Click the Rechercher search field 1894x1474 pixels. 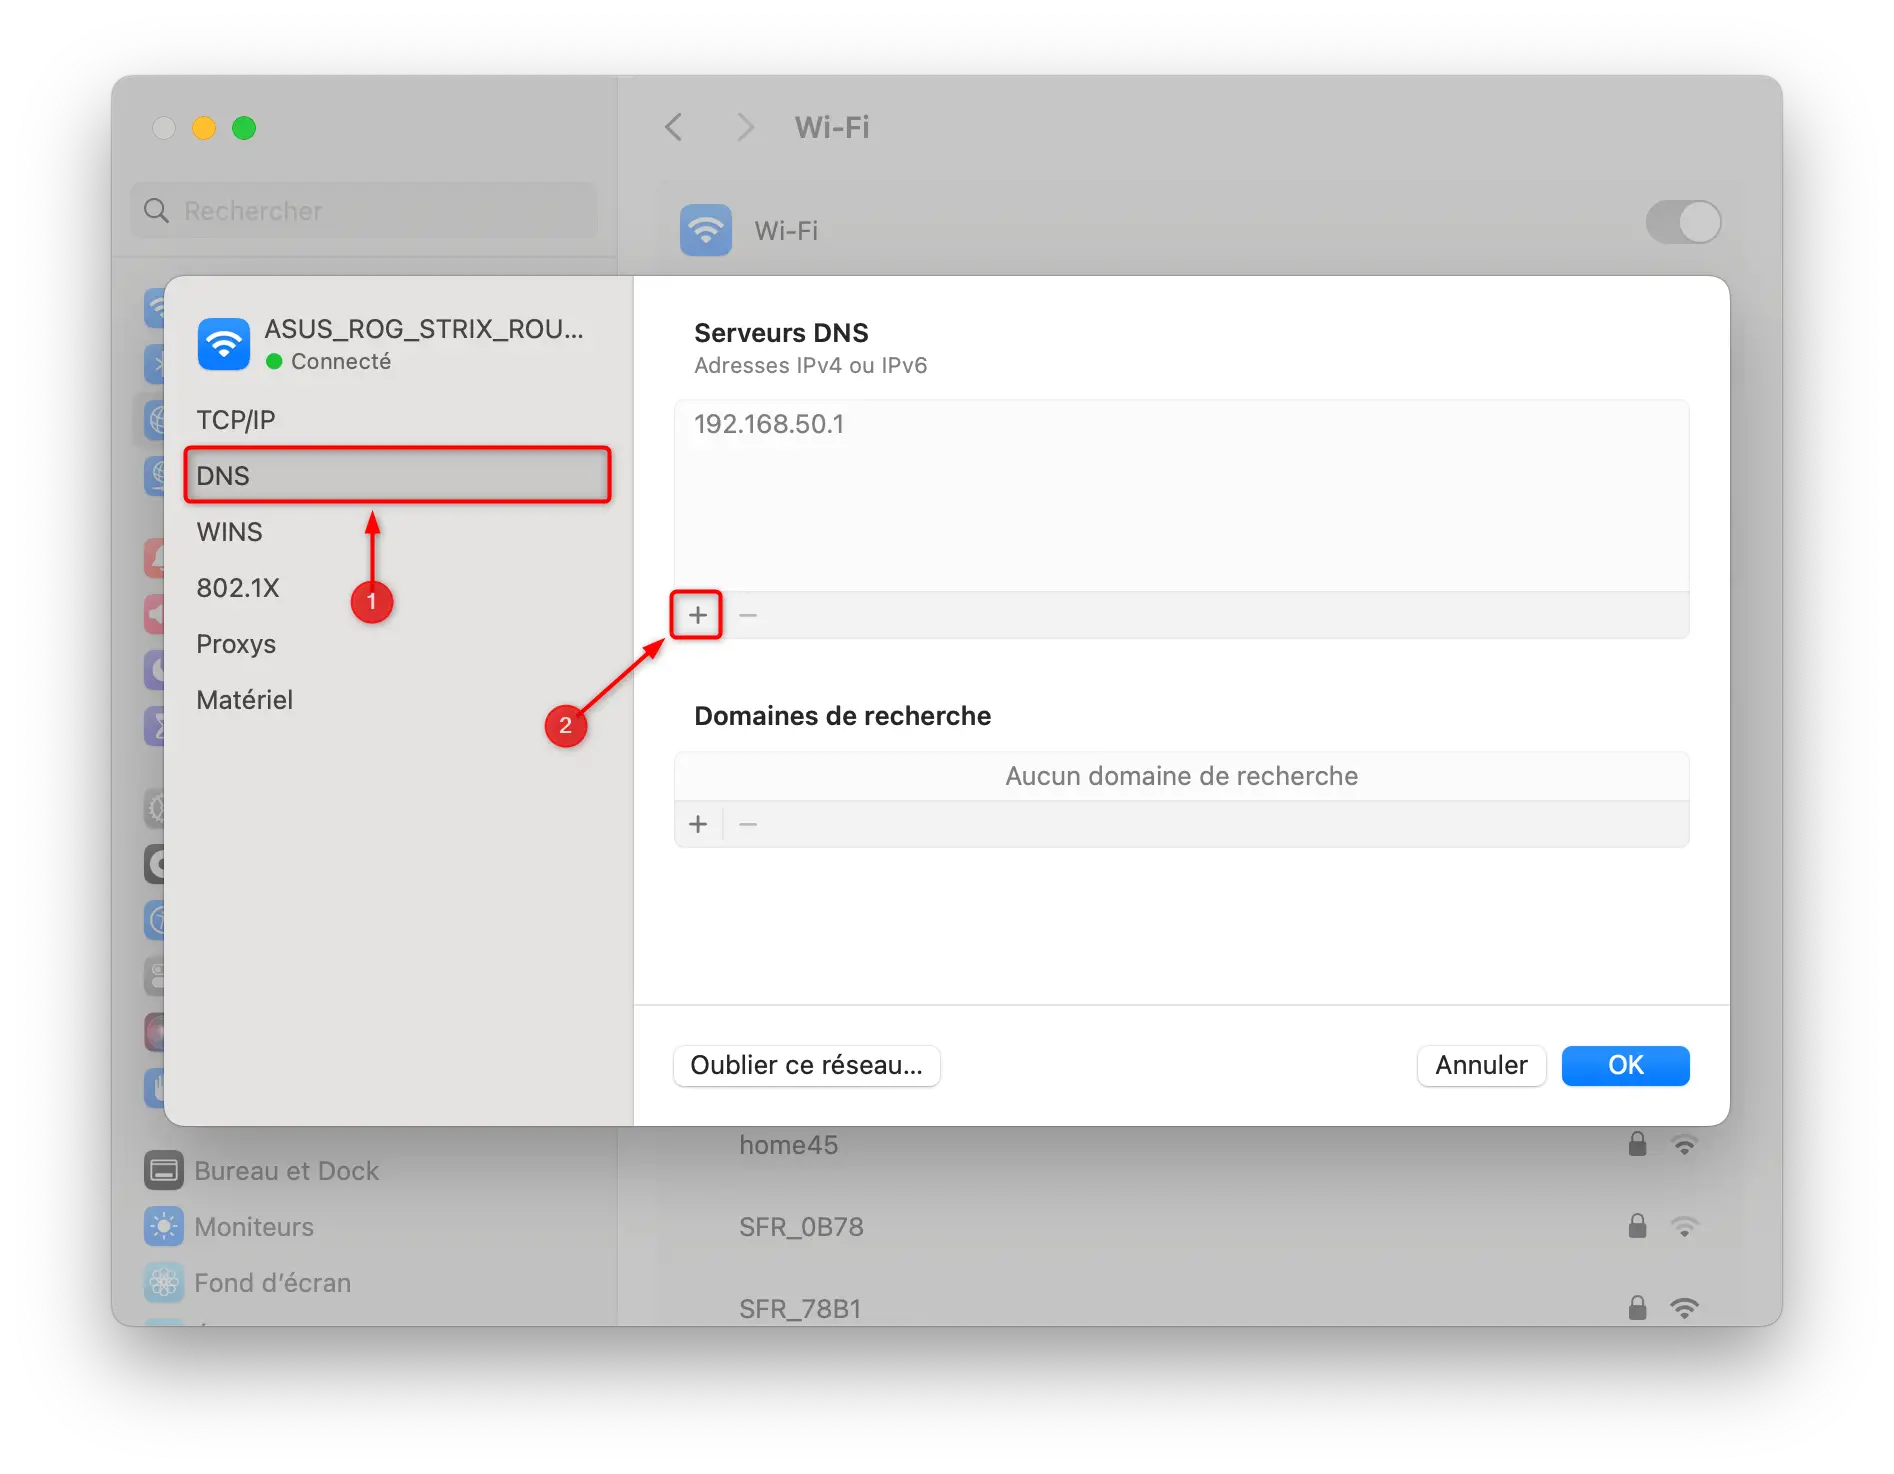point(364,210)
